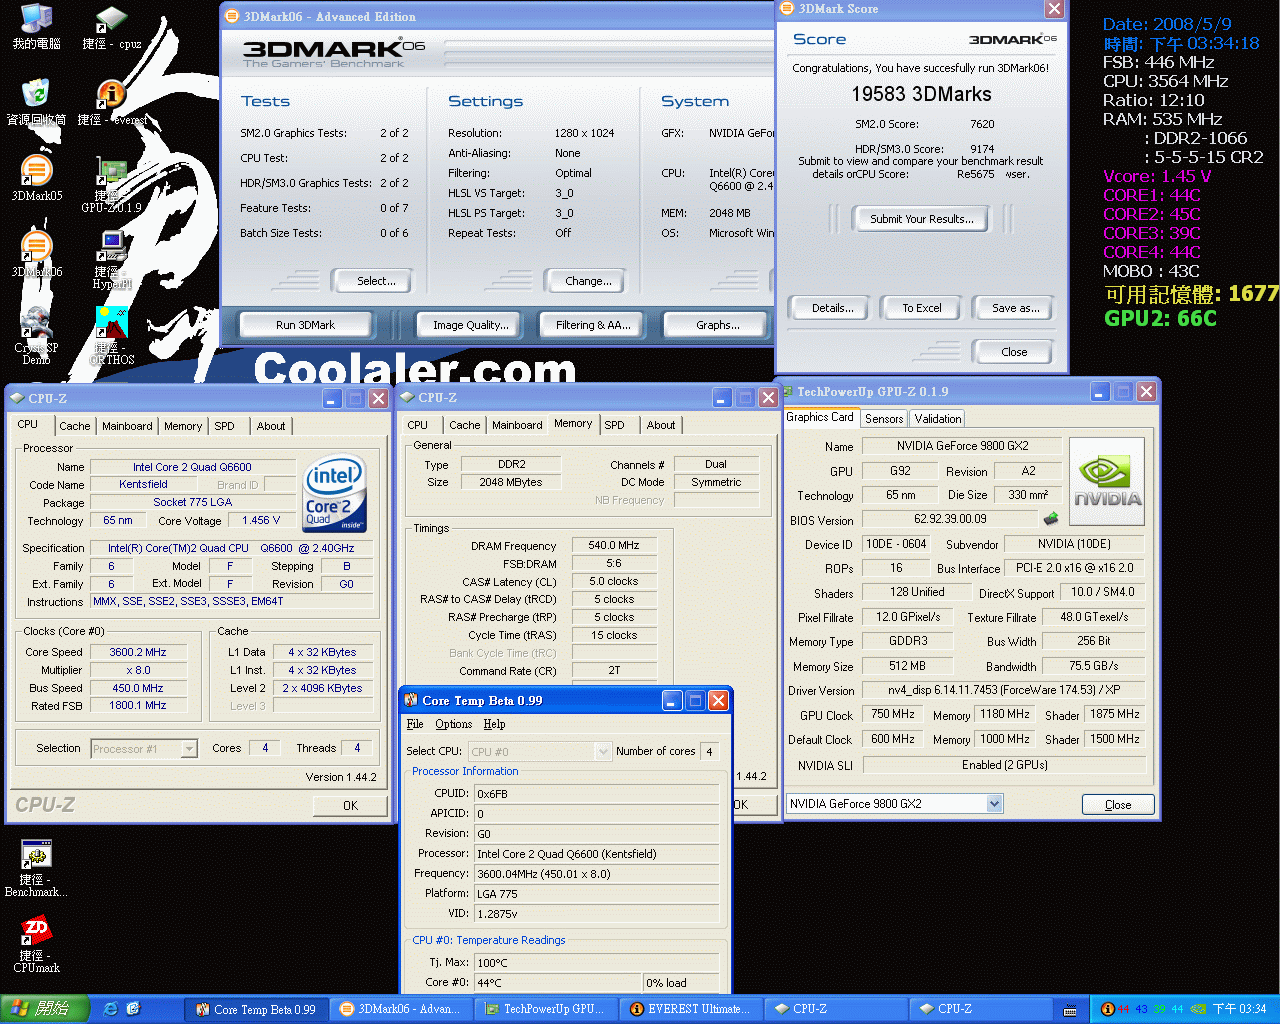Open the Processor #1 selection dropdown in CPU-Z
The width and height of the screenshot is (1280, 1024).
[x=145, y=748]
